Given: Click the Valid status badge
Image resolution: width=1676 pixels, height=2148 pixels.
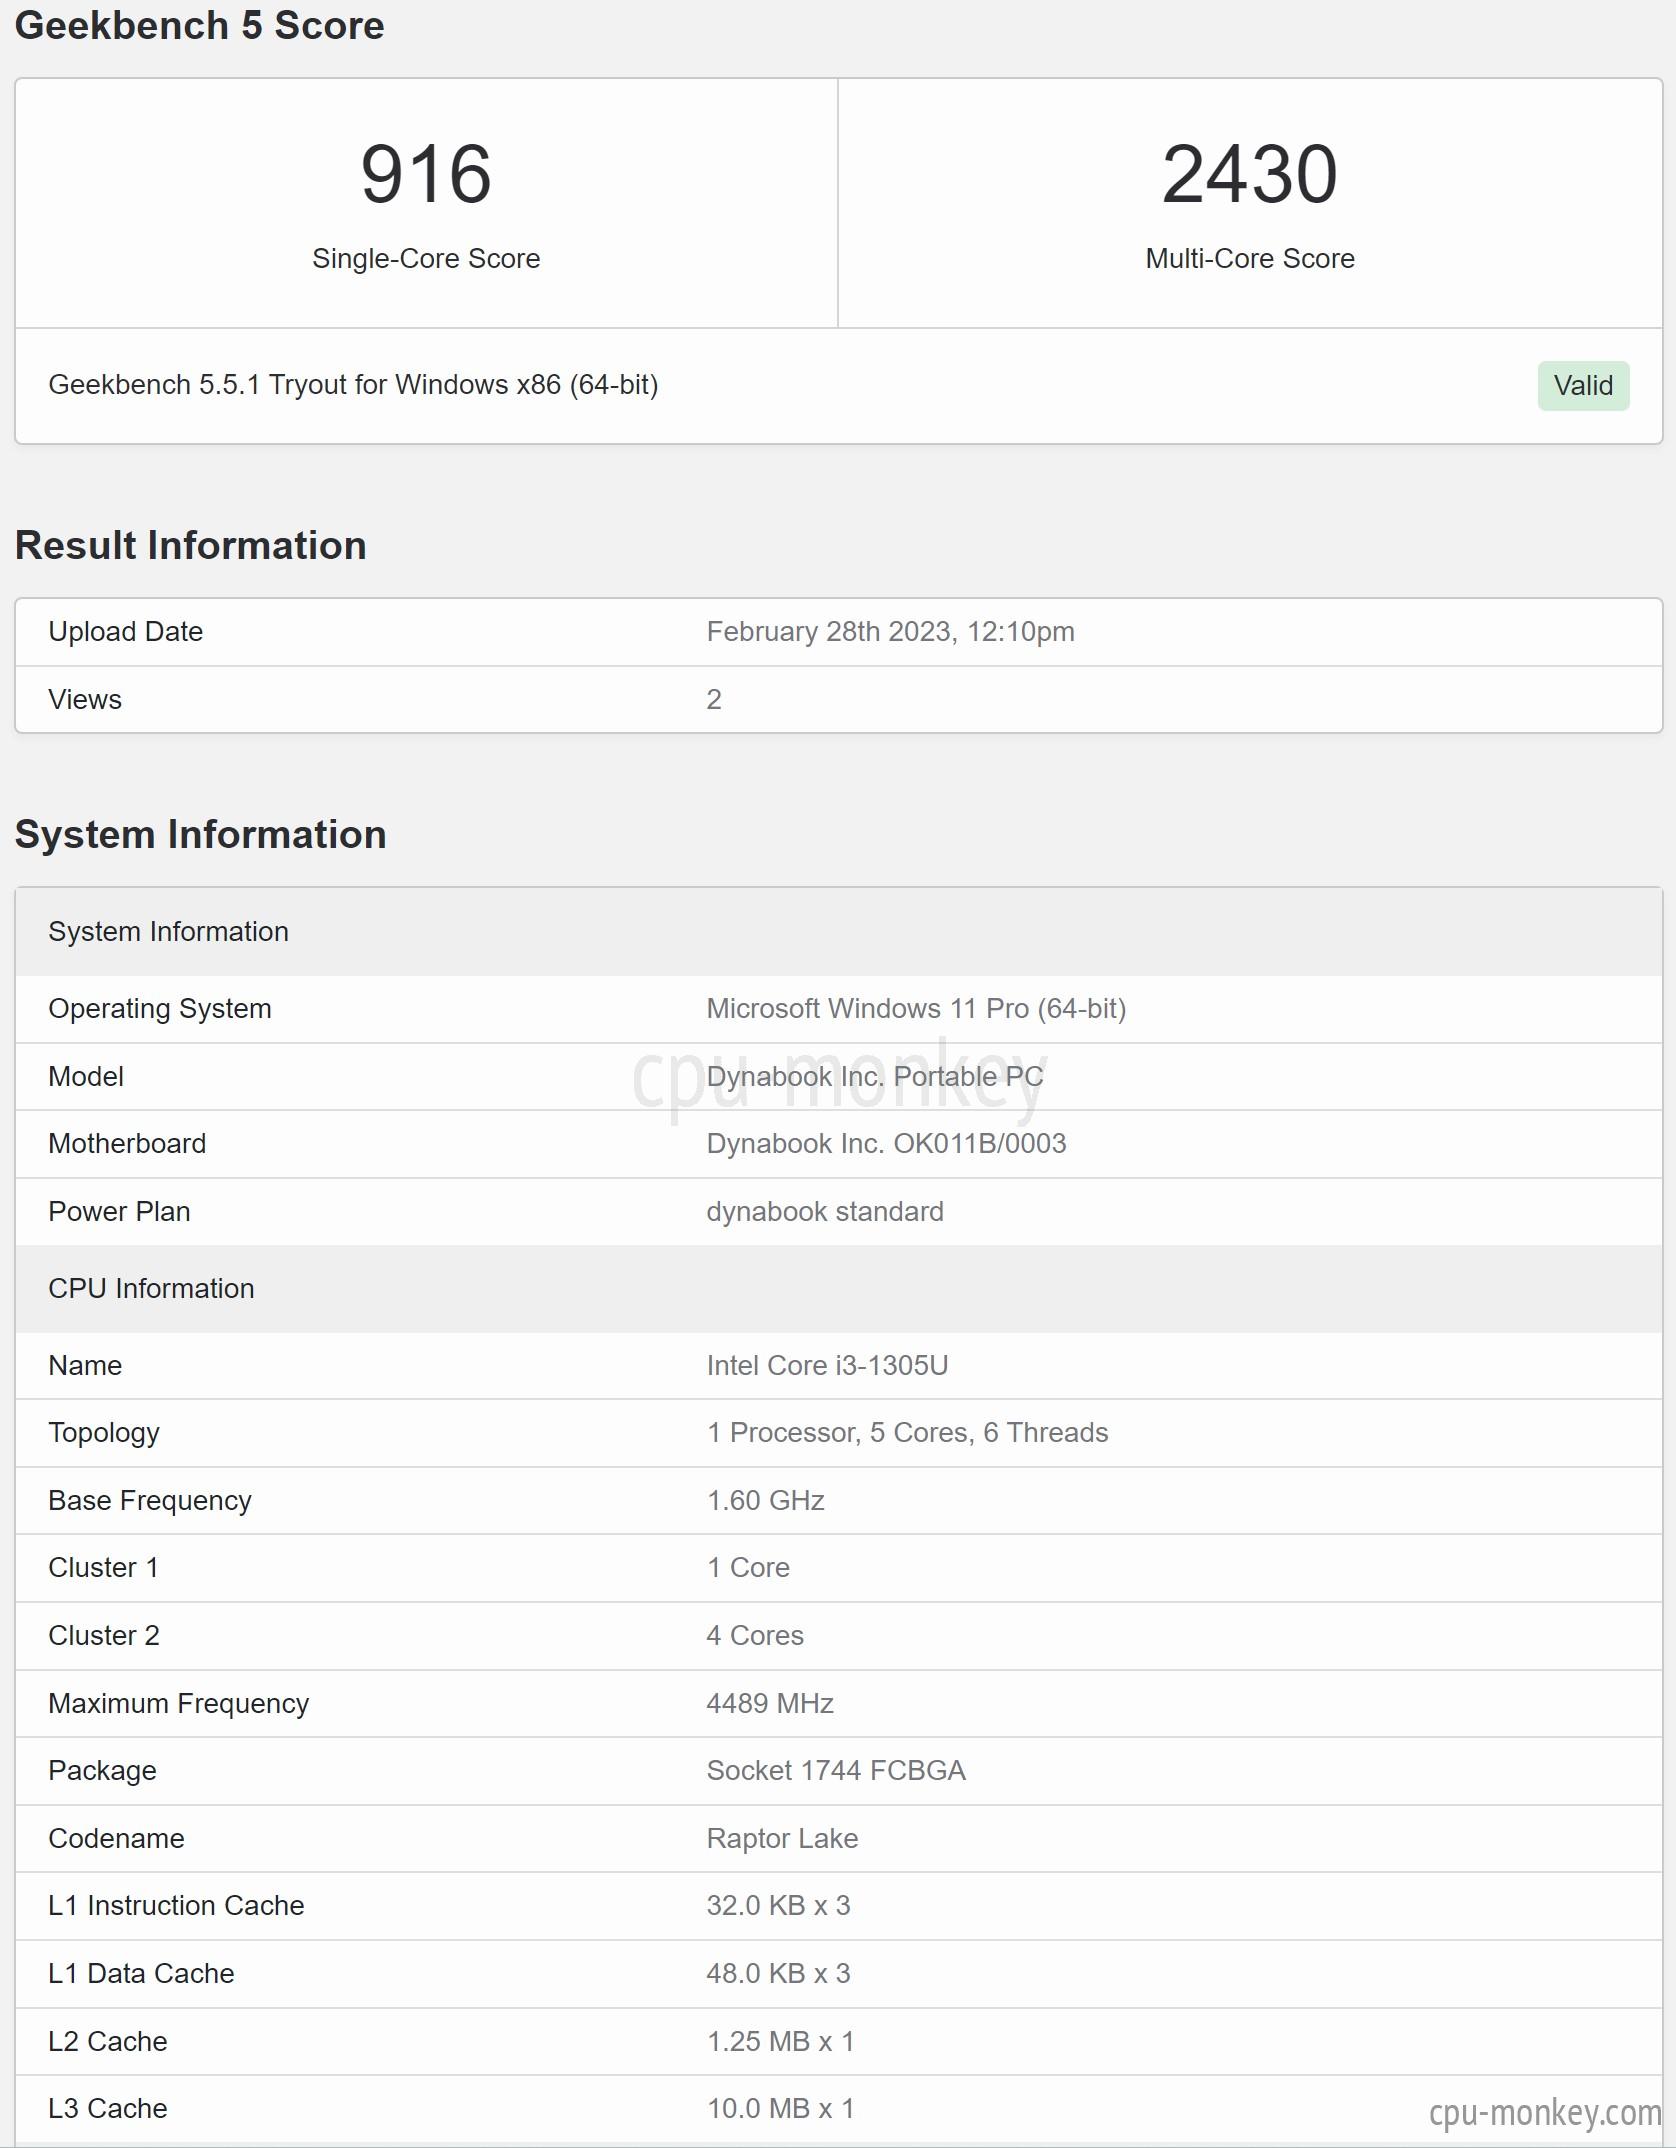Looking at the screenshot, I should [1583, 386].
